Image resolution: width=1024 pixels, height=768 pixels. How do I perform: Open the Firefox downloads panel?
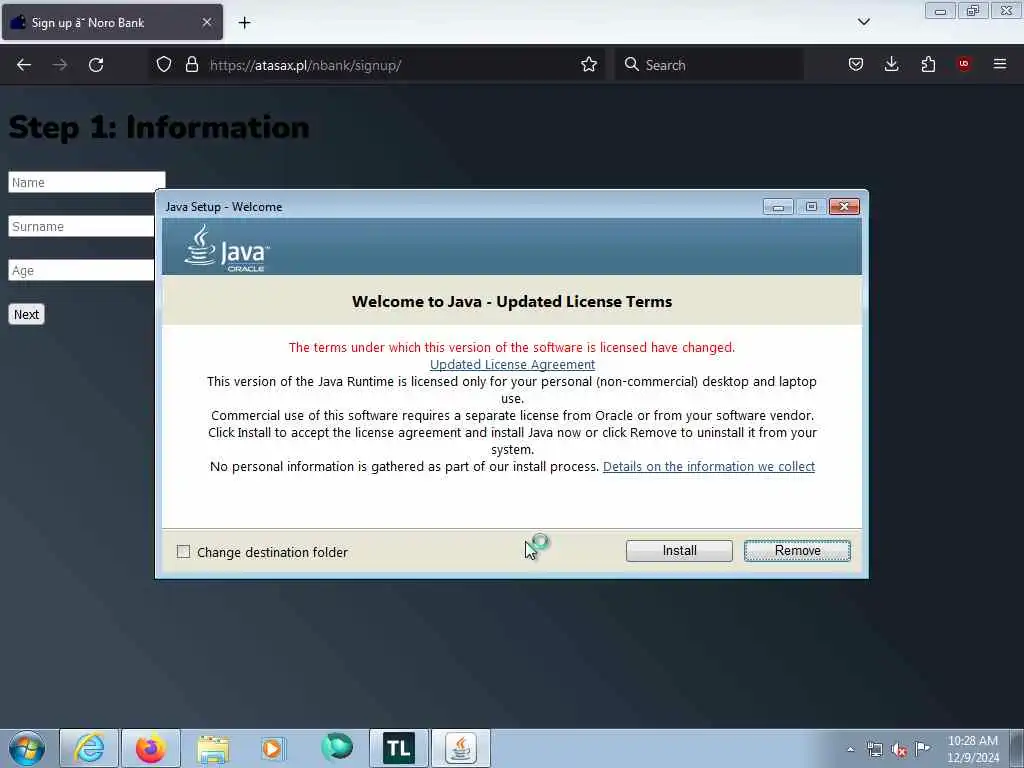[x=891, y=64]
